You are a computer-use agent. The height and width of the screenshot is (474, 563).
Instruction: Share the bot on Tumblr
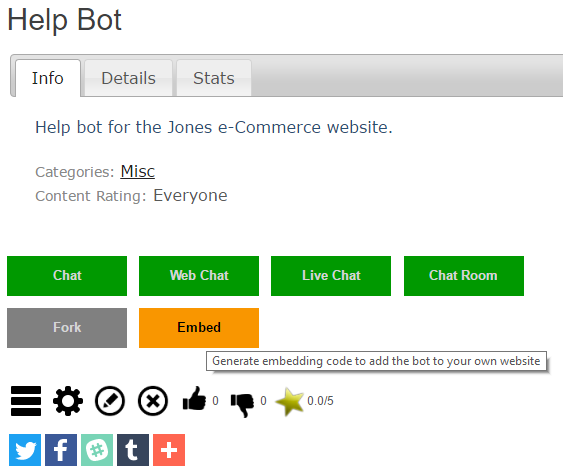click(133, 450)
